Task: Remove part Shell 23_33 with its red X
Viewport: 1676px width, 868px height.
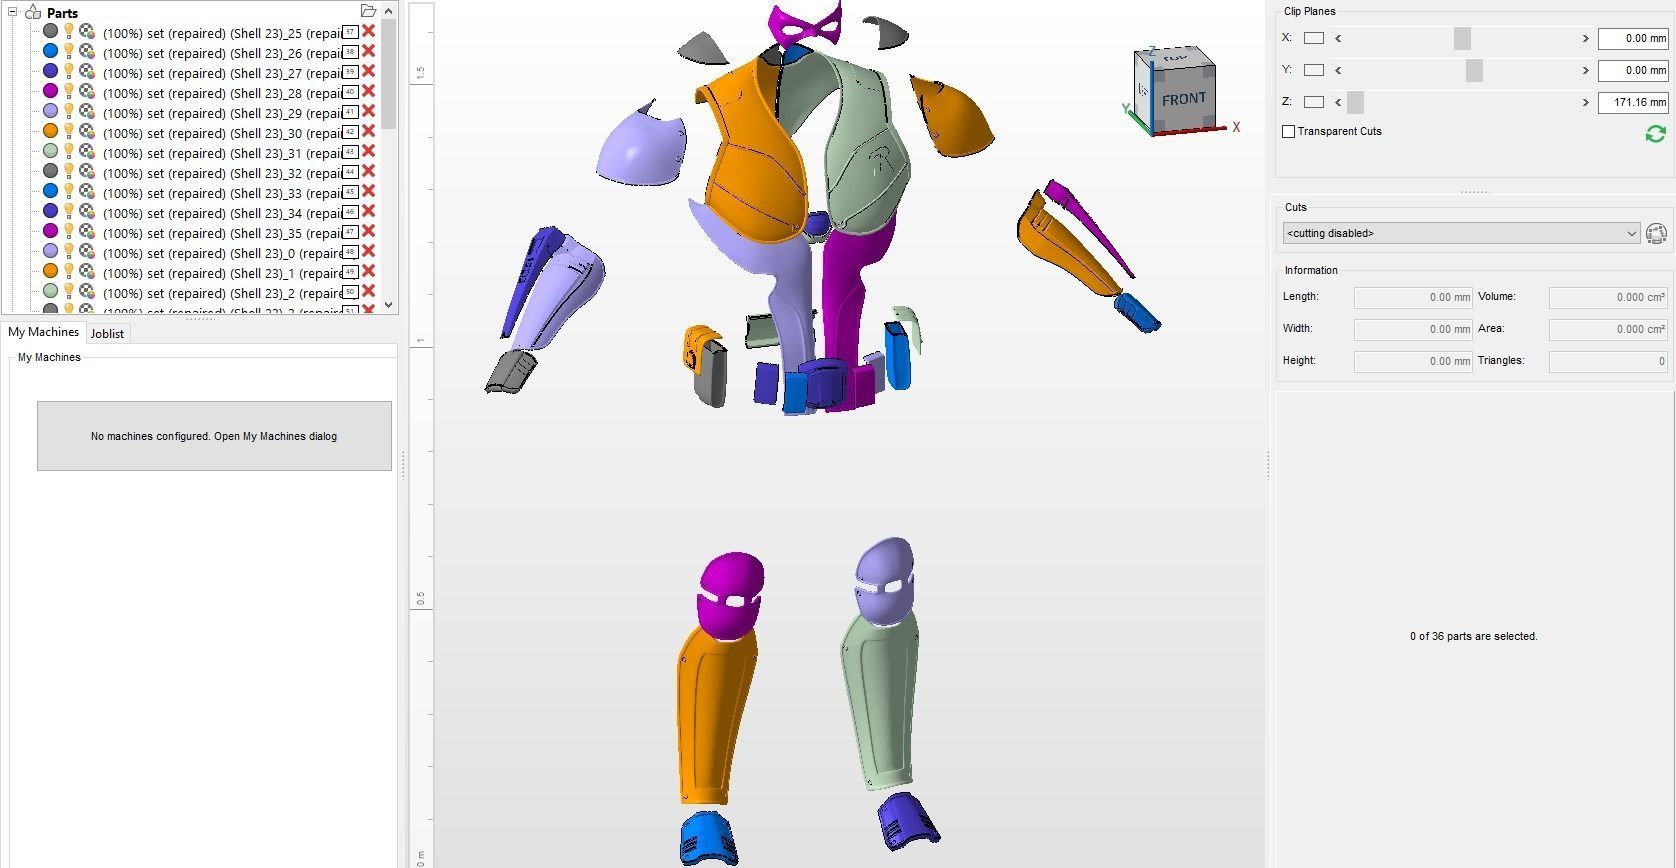Action: coord(368,192)
